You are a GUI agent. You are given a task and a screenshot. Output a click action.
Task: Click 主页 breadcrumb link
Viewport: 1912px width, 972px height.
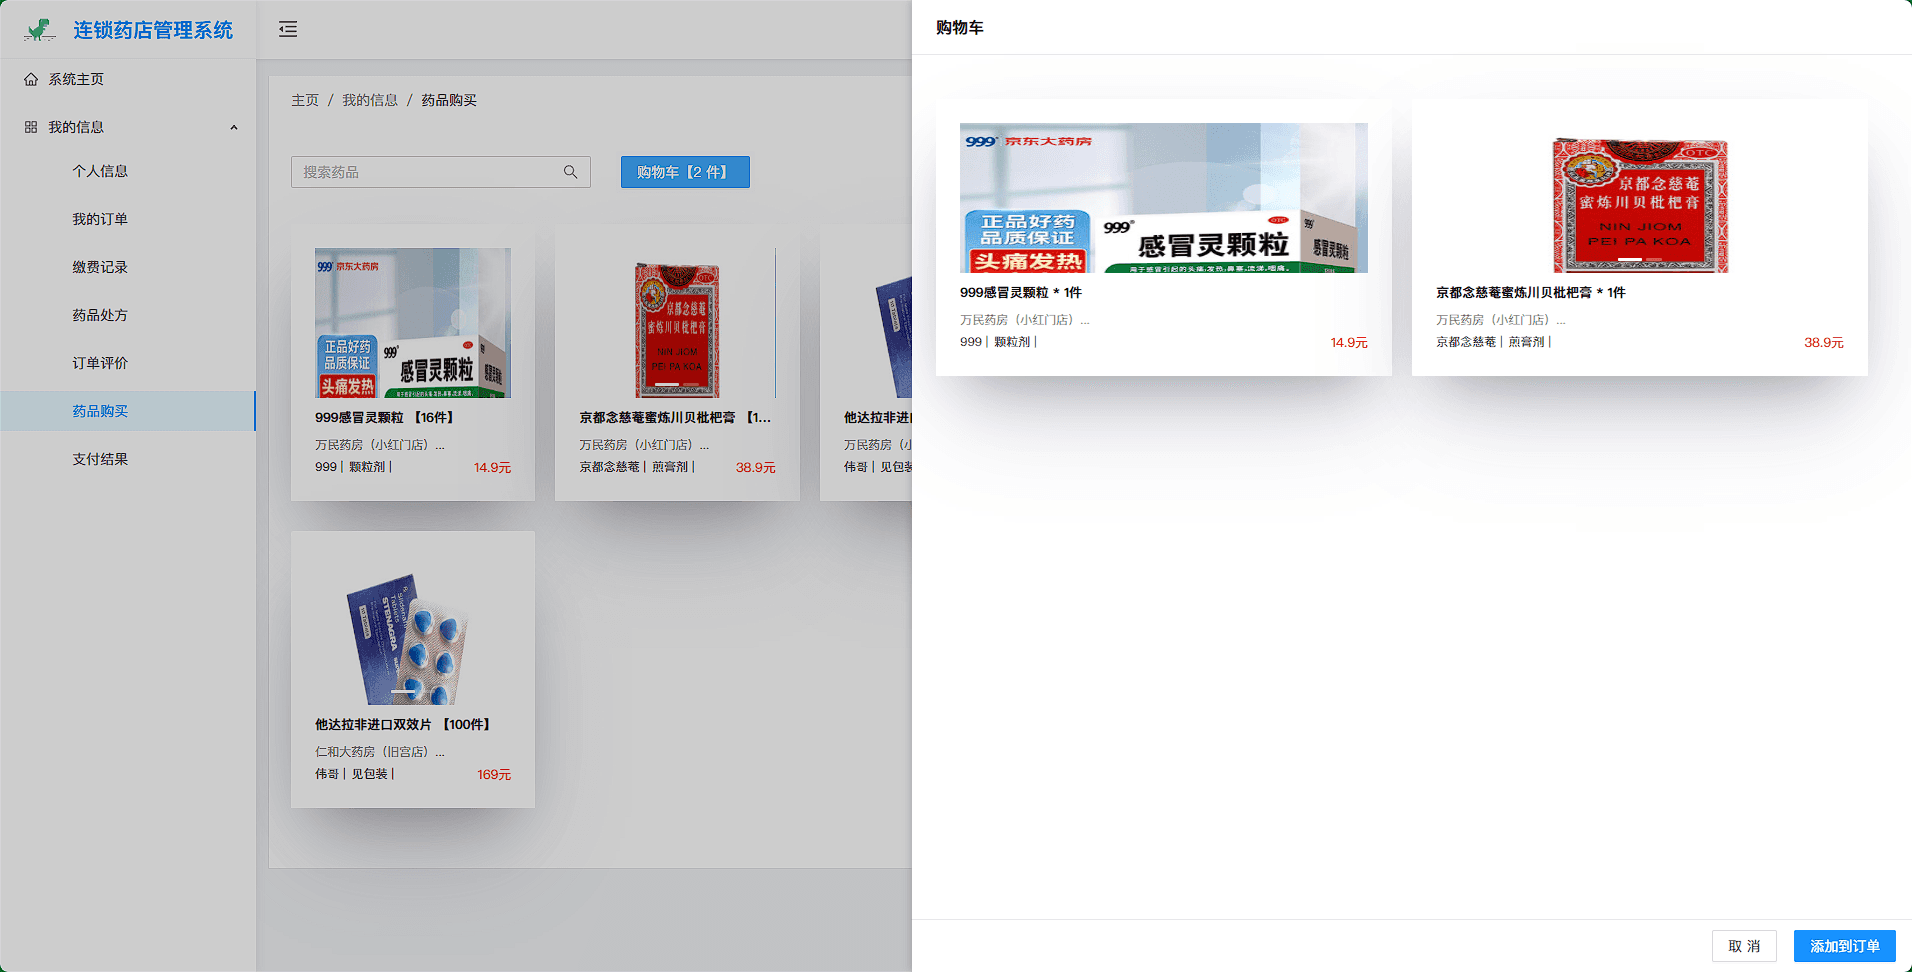[305, 100]
